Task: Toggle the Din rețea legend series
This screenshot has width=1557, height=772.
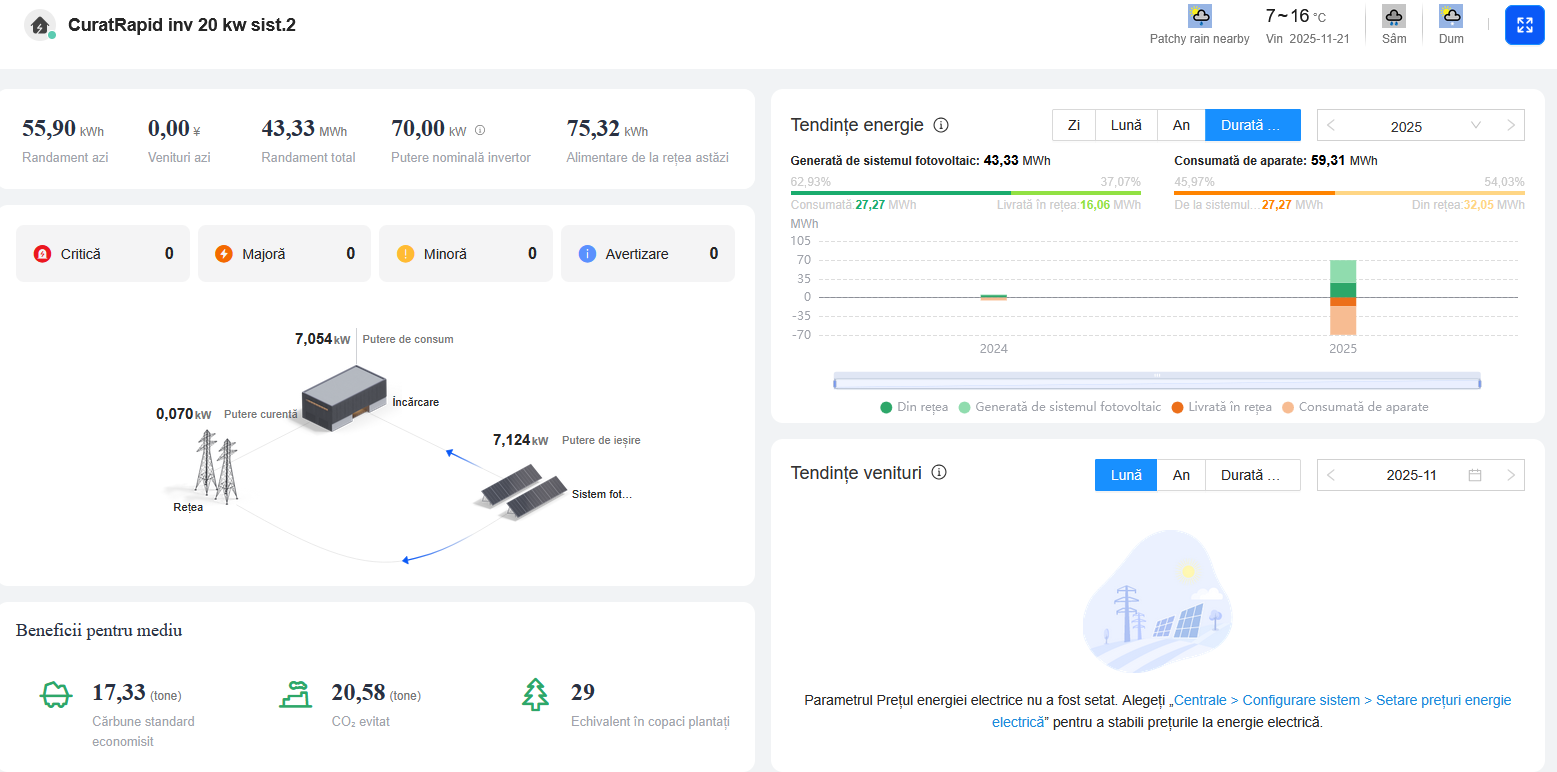Action: point(914,407)
